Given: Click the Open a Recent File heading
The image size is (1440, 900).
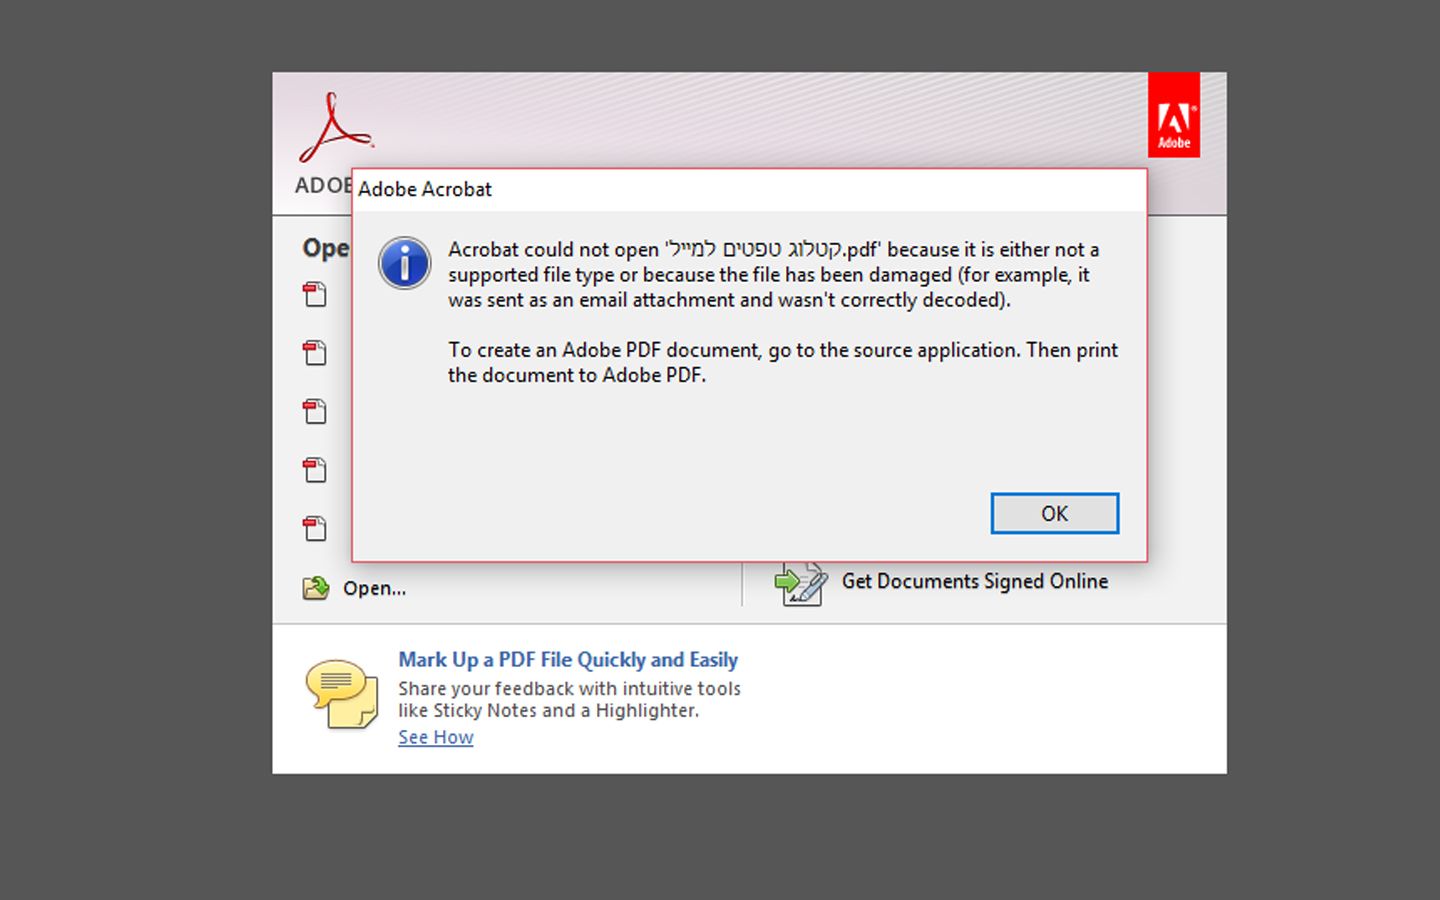Looking at the screenshot, I should tap(326, 248).
